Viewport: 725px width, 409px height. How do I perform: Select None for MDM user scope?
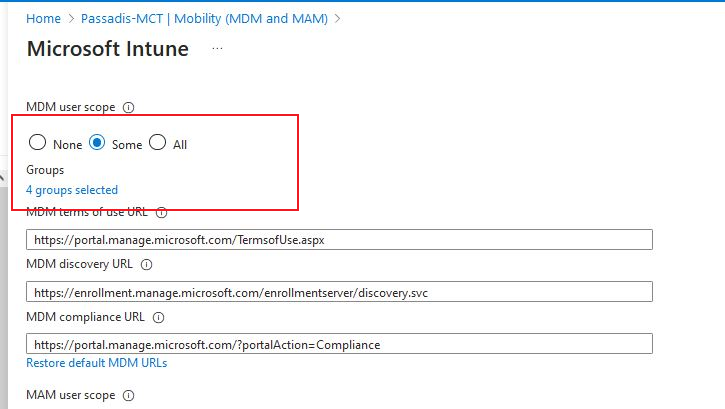[x=37, y=142]
